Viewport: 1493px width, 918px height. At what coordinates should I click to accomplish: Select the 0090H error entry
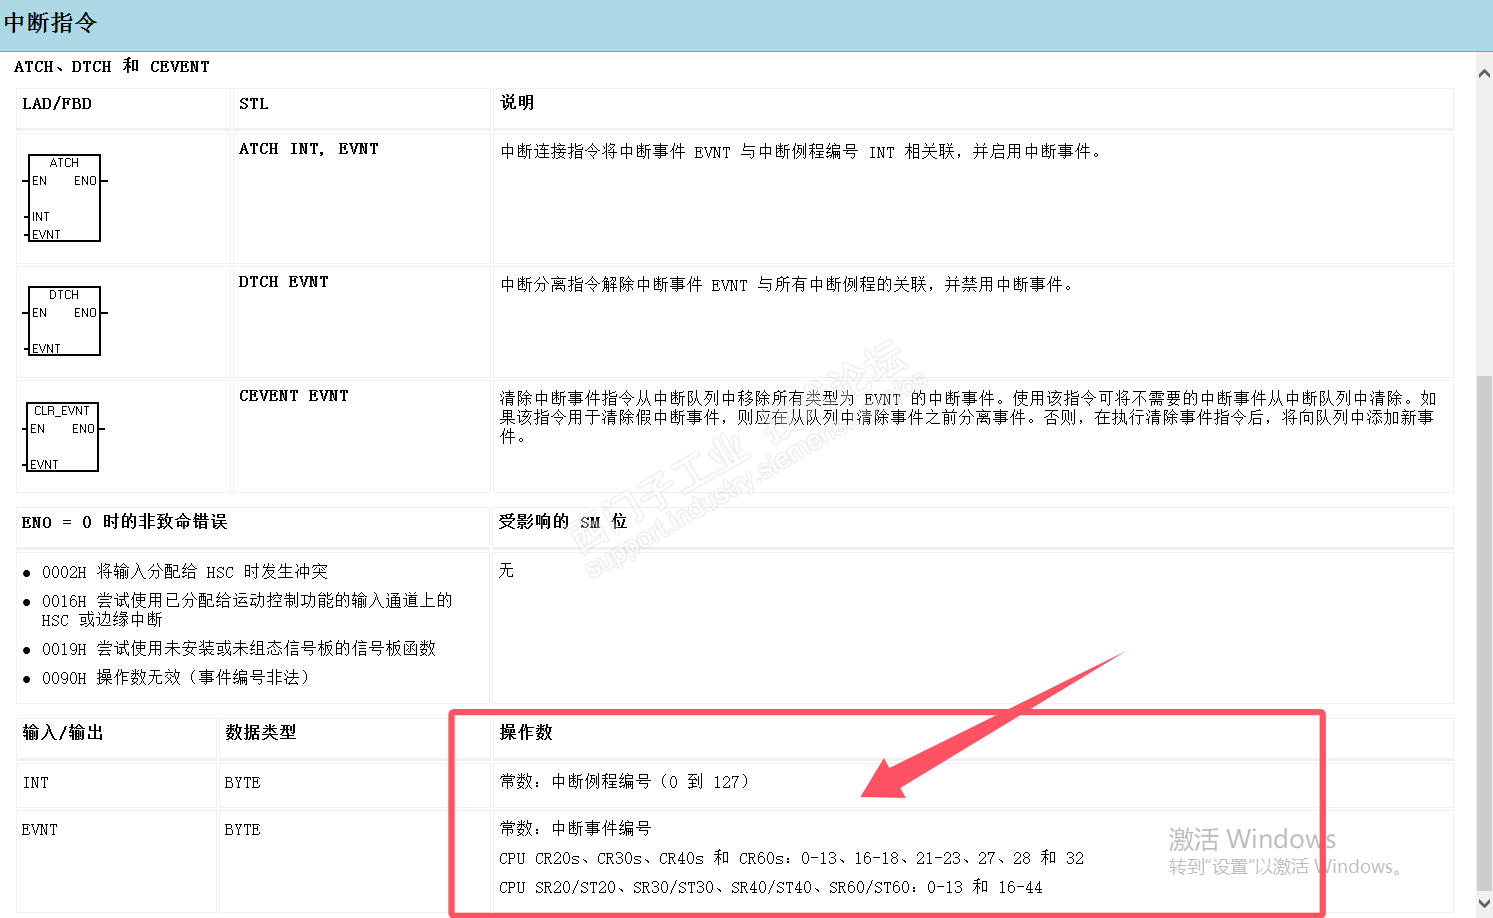coord(178,678)
